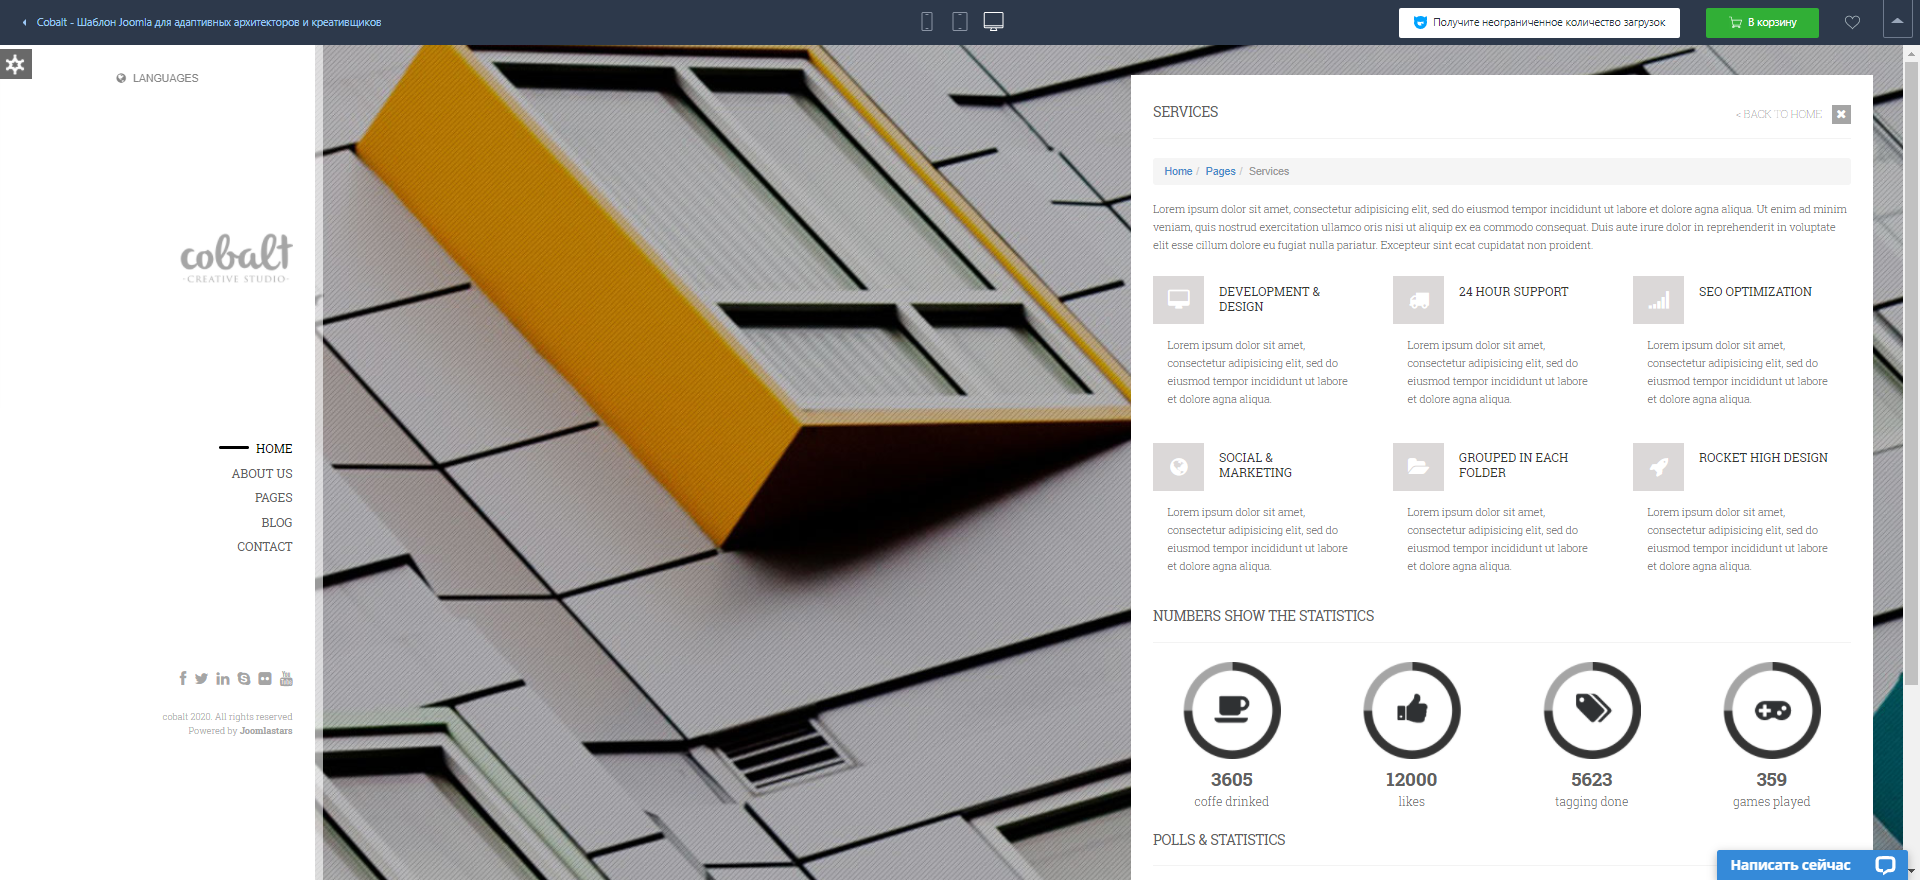This screenshot has width=1920, height=880.
Task: Go back using Cobalt title arrow
Action: [x=25, y=22]
